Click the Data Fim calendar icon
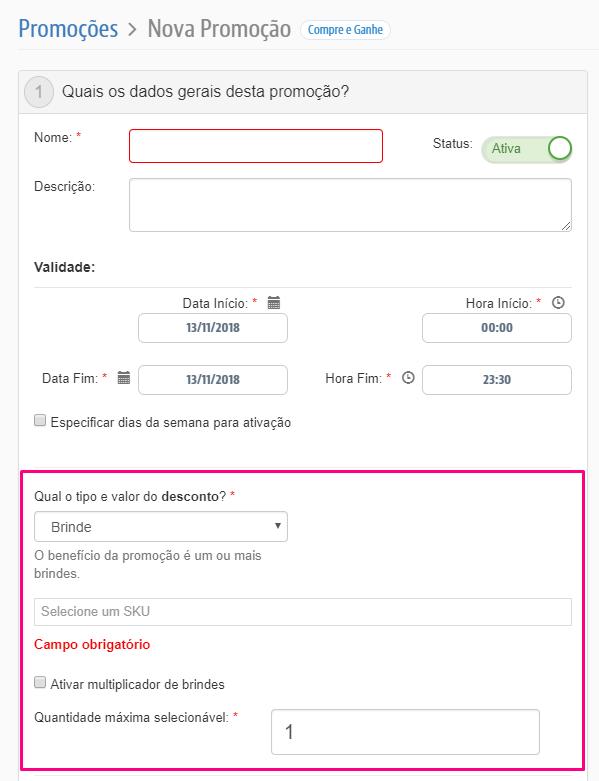Image resolution: width=599 pixels, height=781 pixels. (x=123, y=378)
